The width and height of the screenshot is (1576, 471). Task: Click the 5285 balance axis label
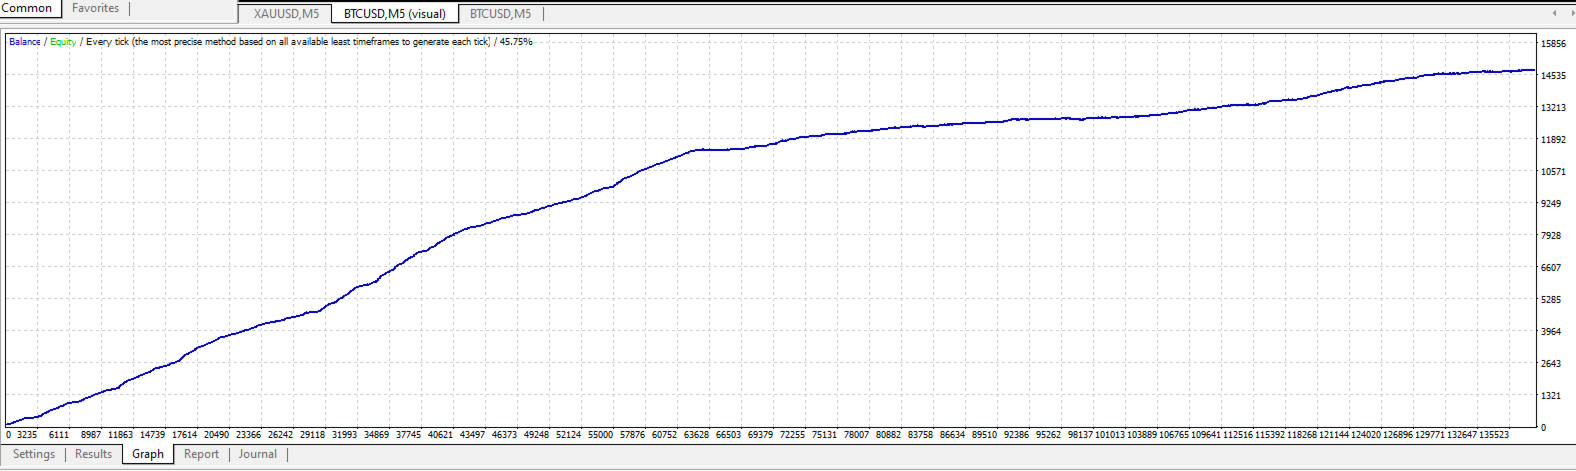(x=1551, y=300)
